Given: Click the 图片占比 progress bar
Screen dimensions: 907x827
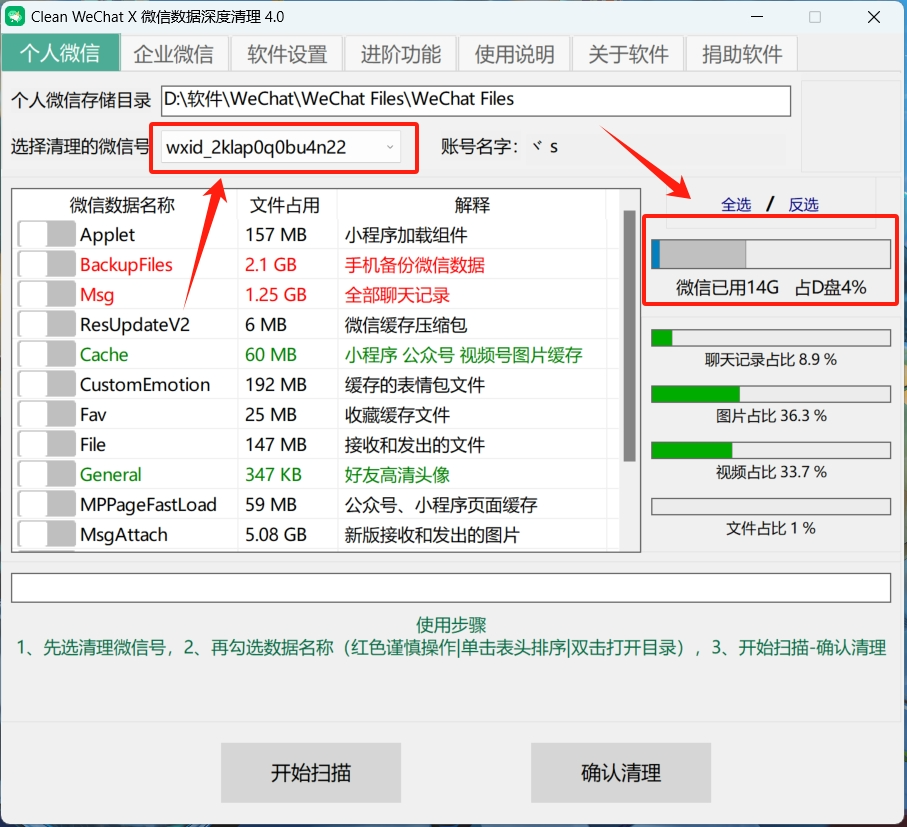Looking at the screenshot, I should (770, 394).
